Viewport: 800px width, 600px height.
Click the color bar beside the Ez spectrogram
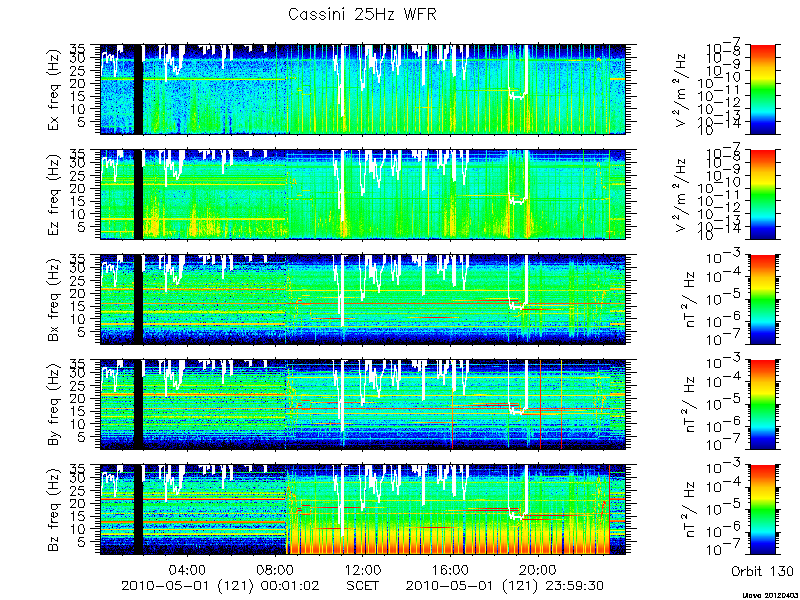pos(762,194)
